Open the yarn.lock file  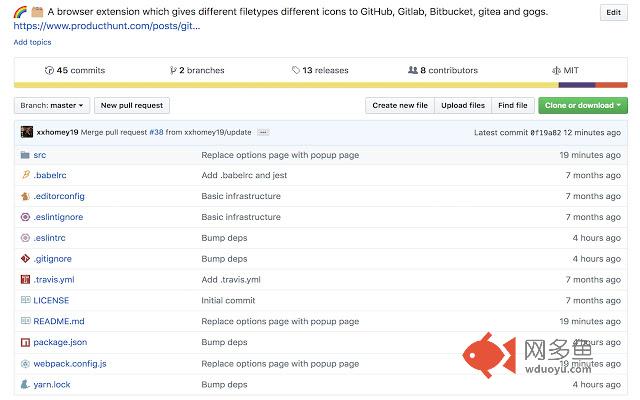tap(52, 384)
